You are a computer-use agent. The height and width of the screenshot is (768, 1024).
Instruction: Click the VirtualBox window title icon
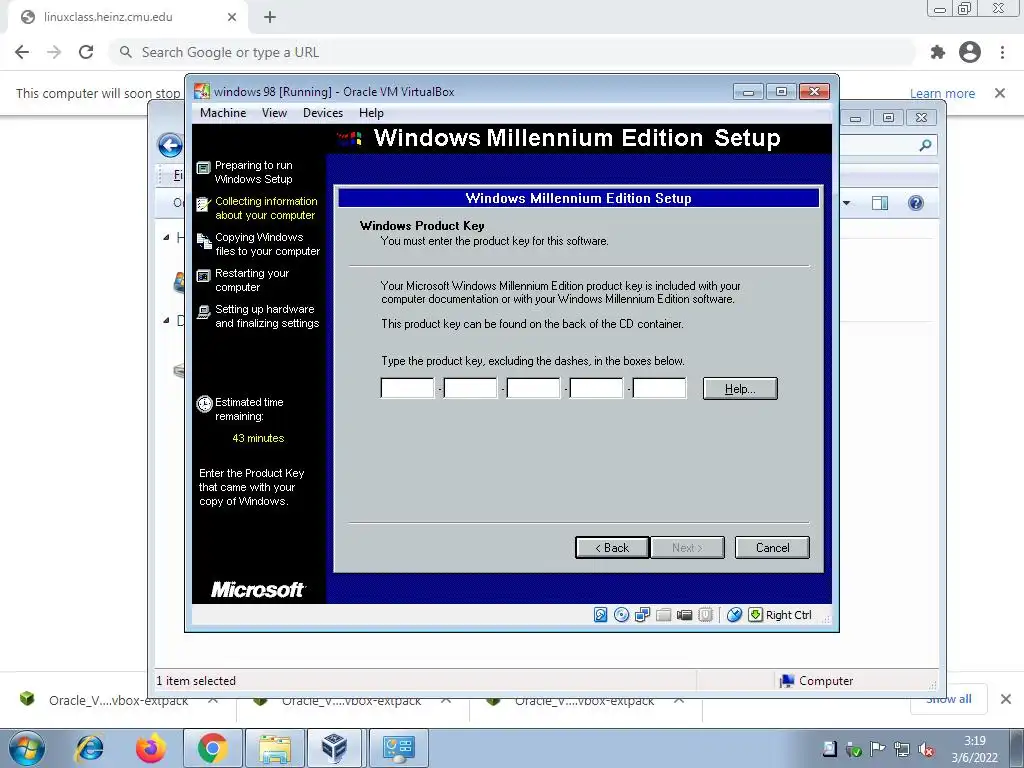[202, 91]
